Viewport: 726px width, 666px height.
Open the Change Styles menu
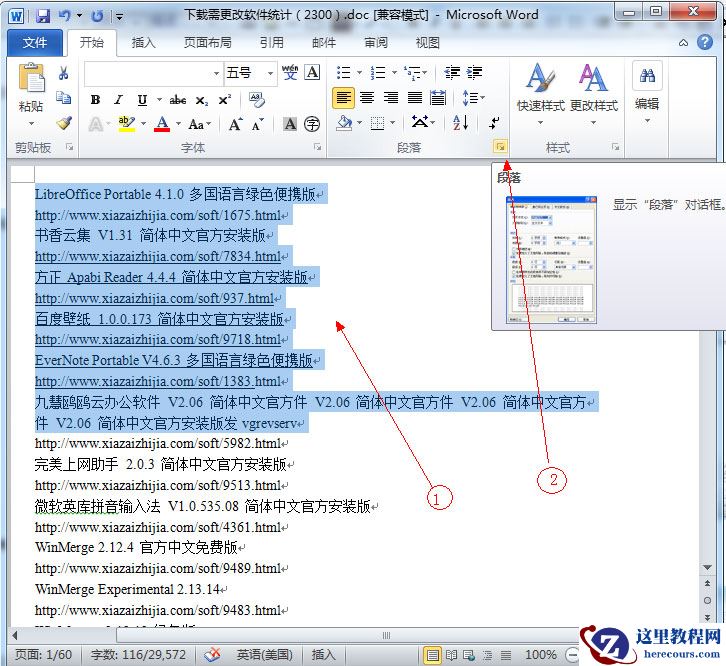click(594, 94)
